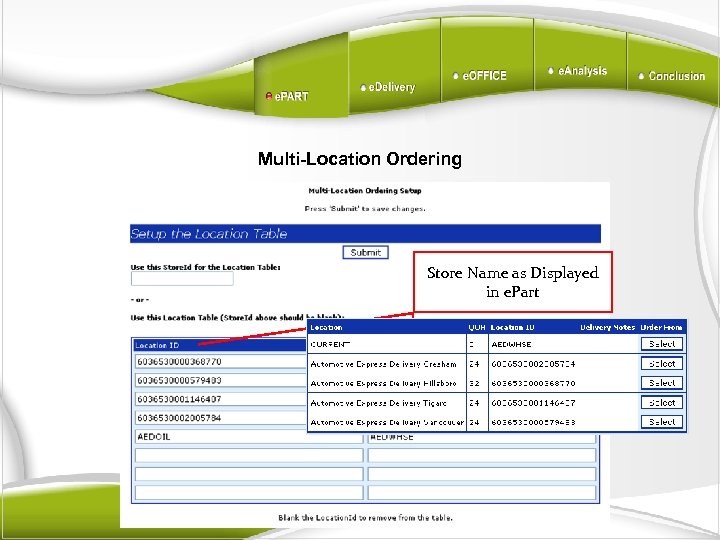Click the 'Order From' column header
Screen dimensions: 720x540
coord(661,327)
